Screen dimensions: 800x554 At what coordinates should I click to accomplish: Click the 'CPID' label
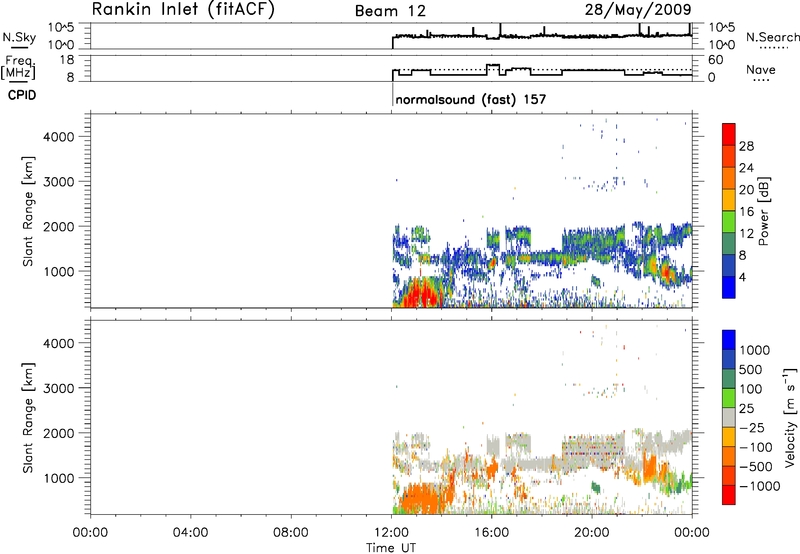click(22, 95)
